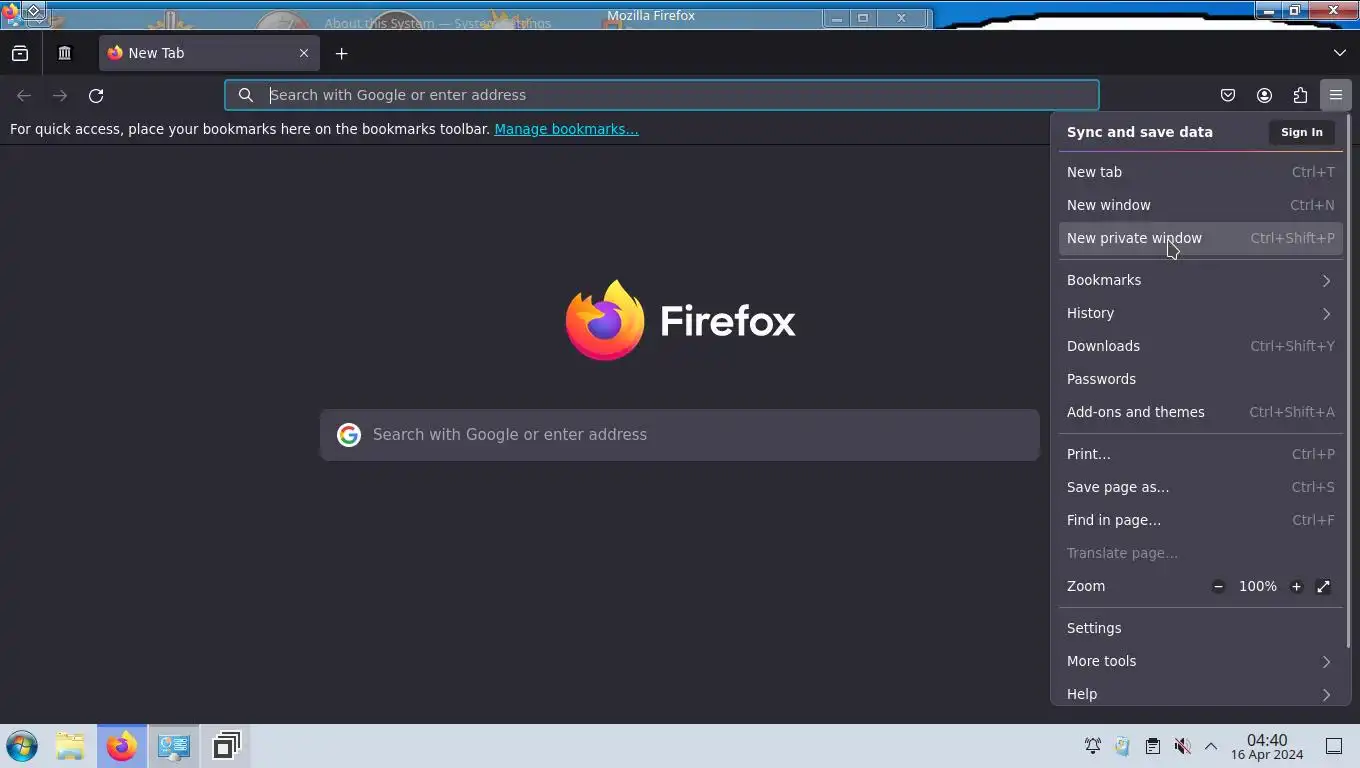Reload the current page
1360x768 pixels.
(96, 95)
